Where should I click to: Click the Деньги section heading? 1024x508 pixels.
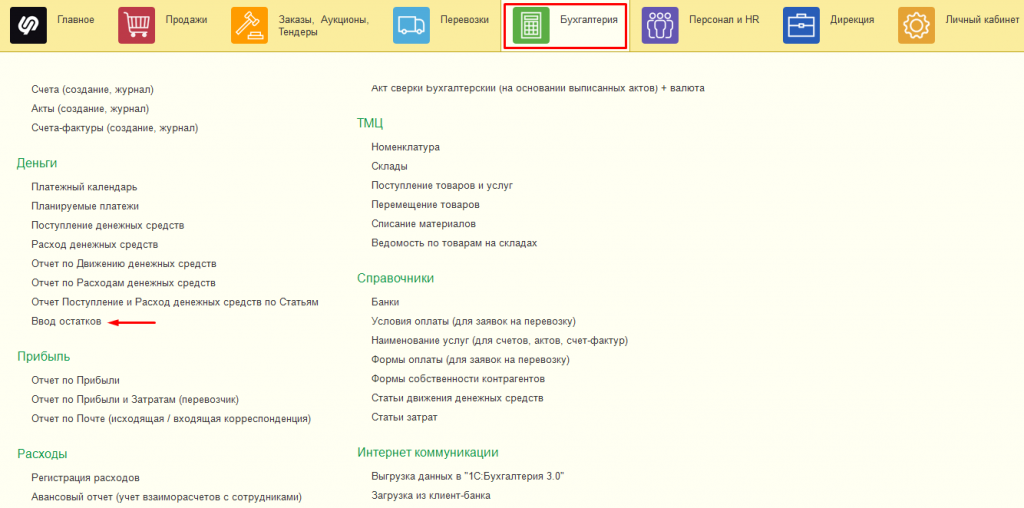point(37,163)
